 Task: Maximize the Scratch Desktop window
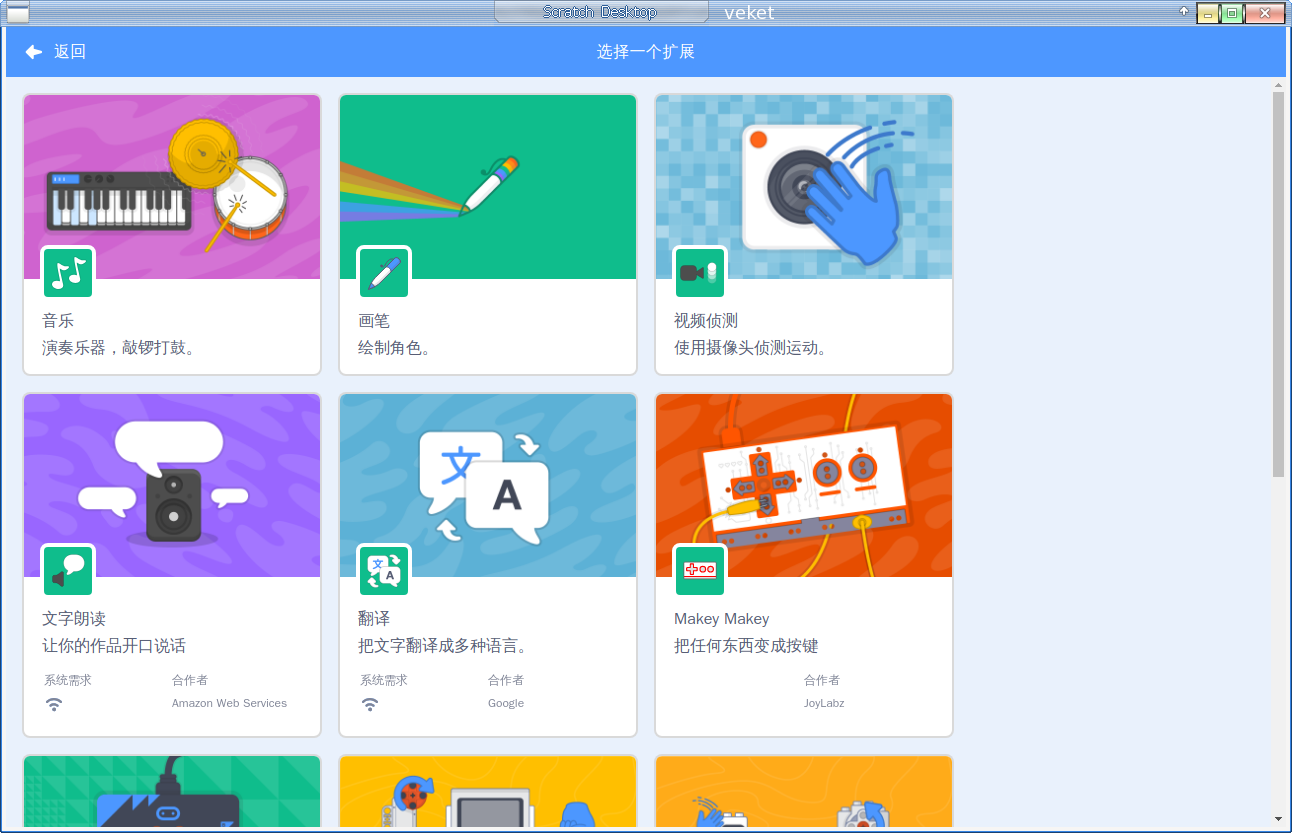click(1232, 13)
